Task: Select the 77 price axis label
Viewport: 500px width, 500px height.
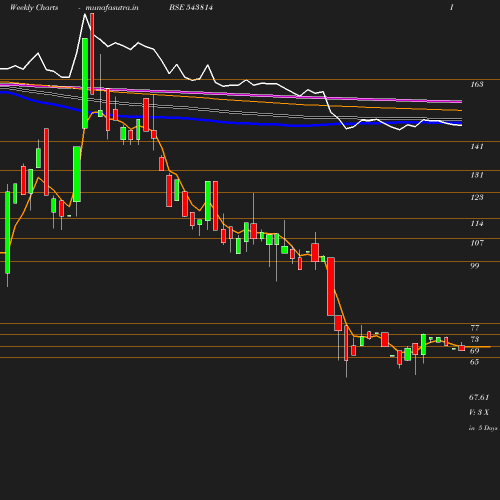Action: click(475, 328)
